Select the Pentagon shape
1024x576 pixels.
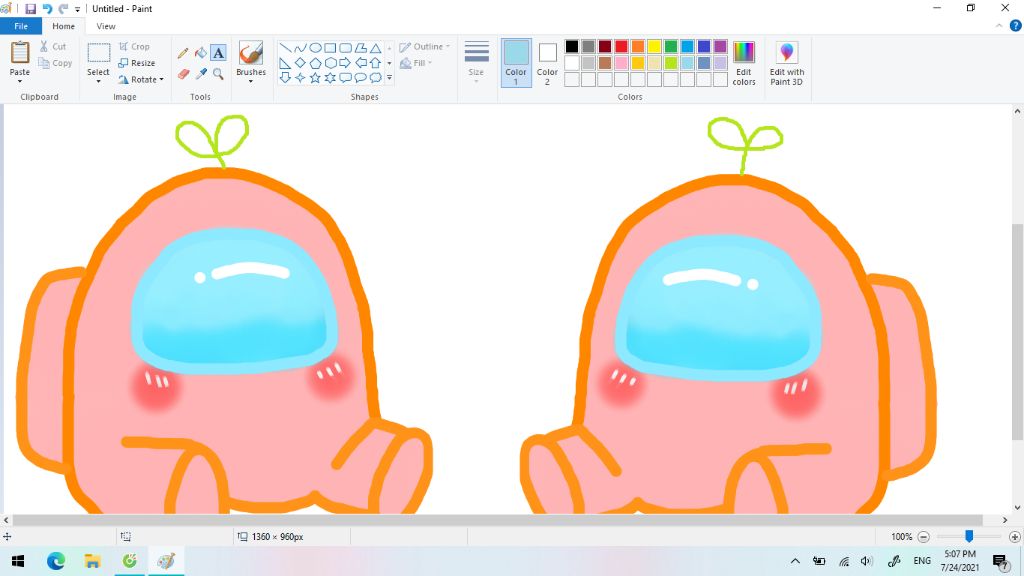315,63
